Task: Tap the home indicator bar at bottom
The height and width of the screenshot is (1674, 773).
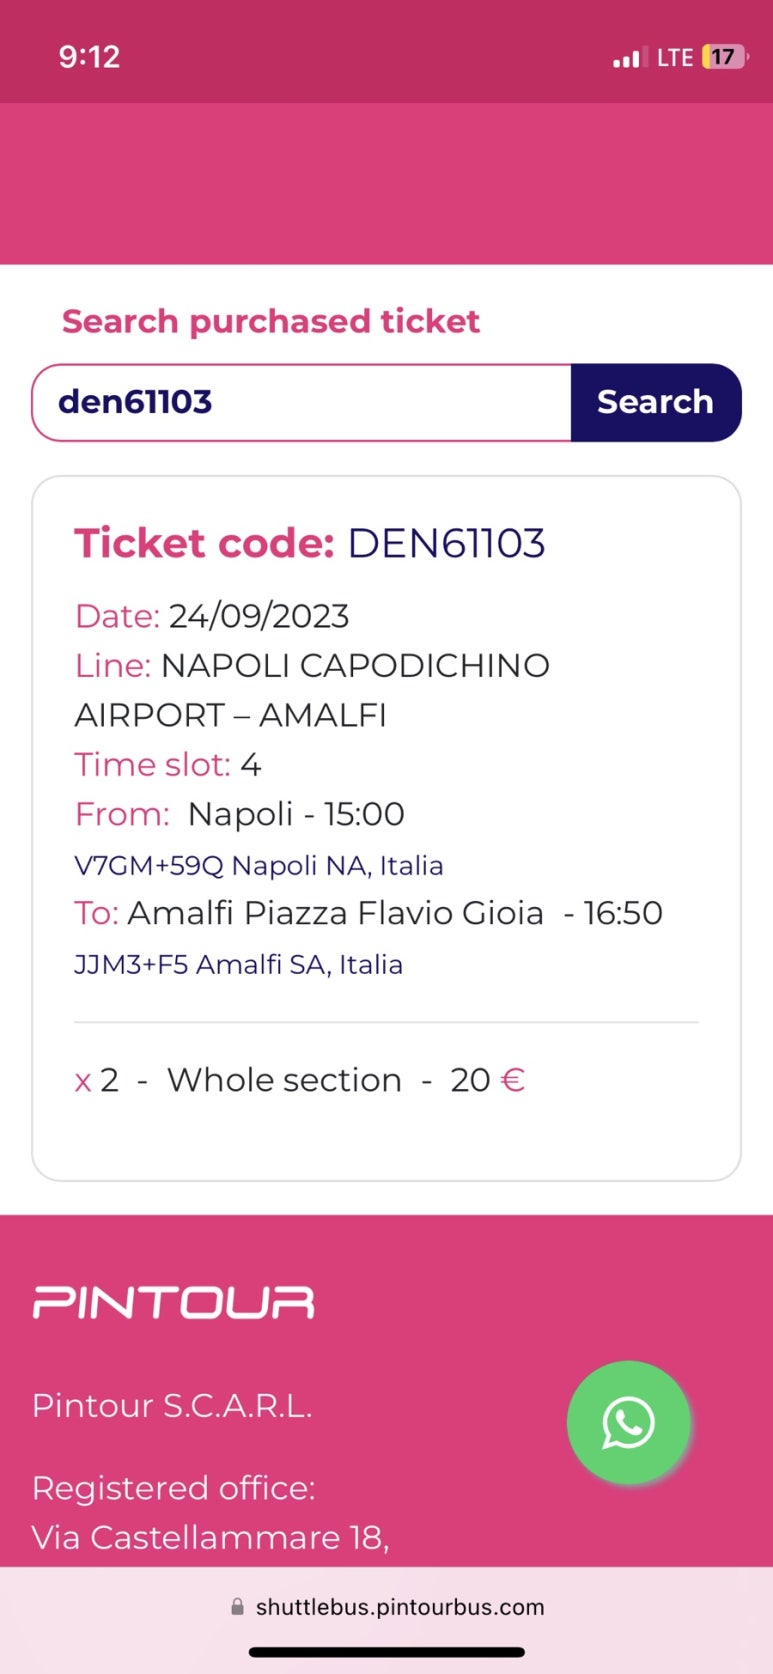Action: [387, 1652]
